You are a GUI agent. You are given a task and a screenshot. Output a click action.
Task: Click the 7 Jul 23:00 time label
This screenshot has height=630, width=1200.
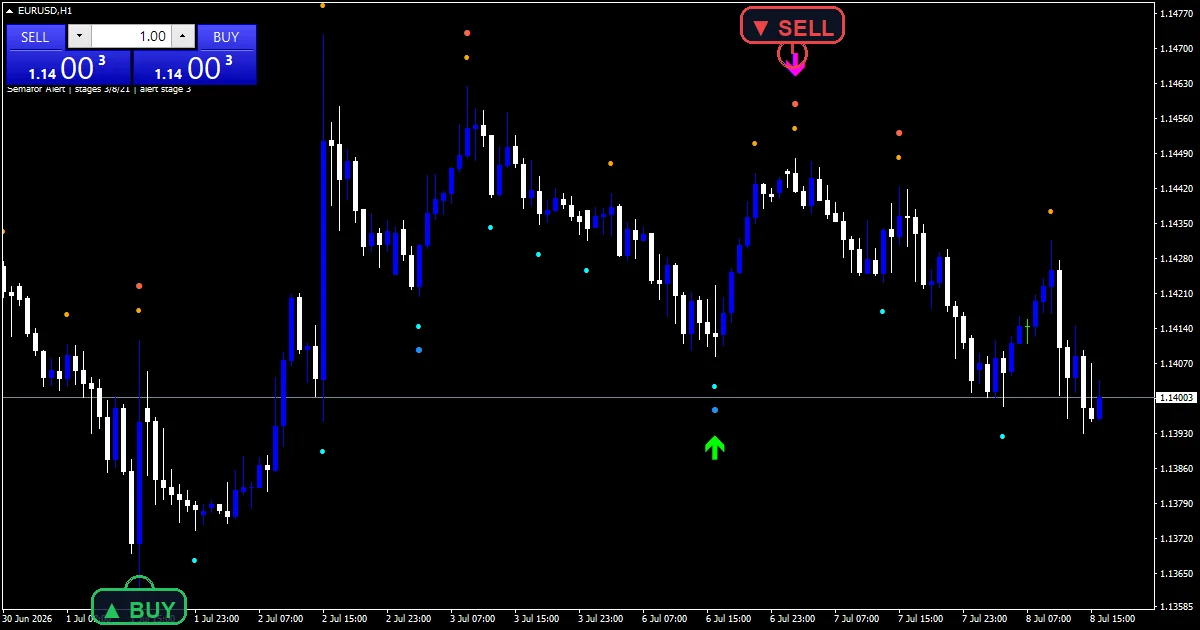point(985,619)
